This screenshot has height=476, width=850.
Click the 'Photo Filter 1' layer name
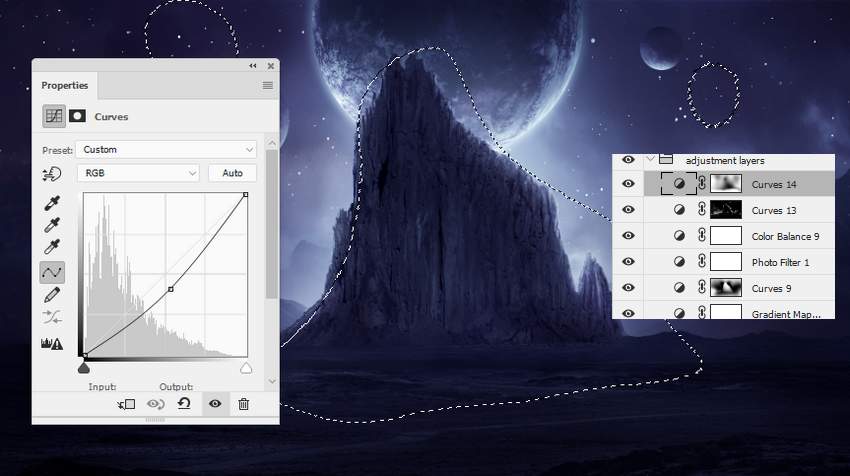[780, 262]
